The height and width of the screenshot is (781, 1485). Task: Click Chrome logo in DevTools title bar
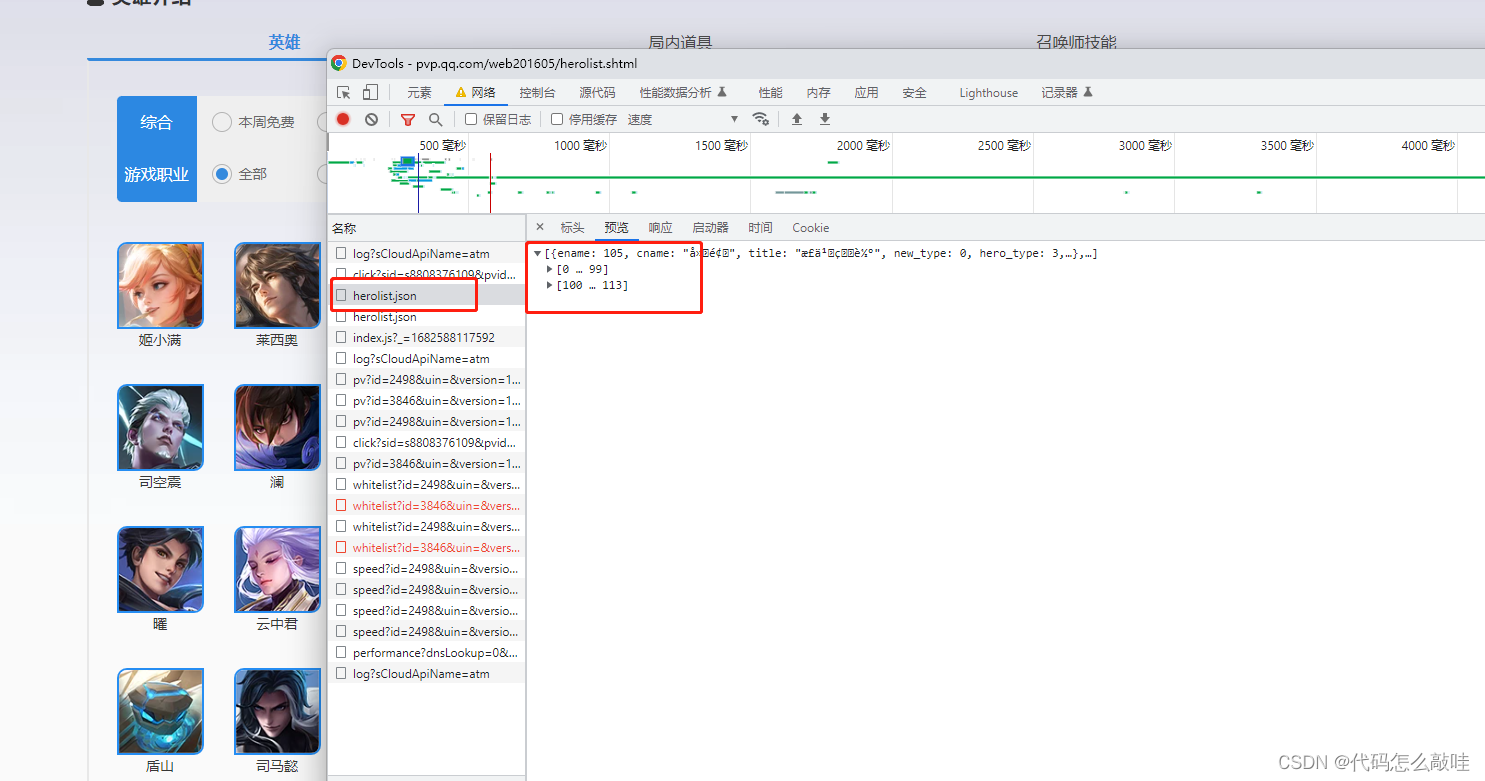coord(339,63)
